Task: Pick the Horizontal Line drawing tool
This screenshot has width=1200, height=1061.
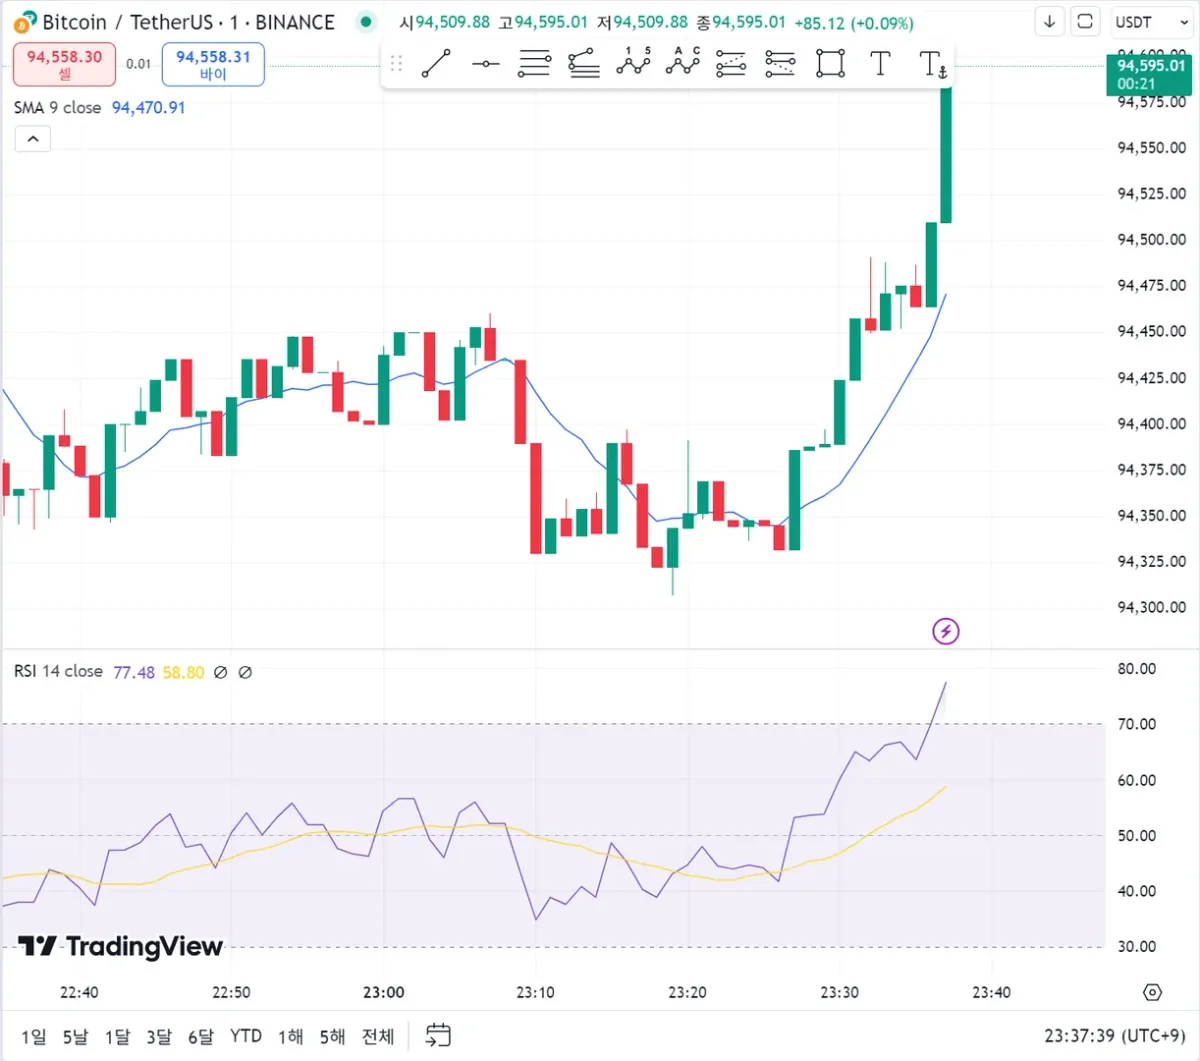Action: click(486, 65)
